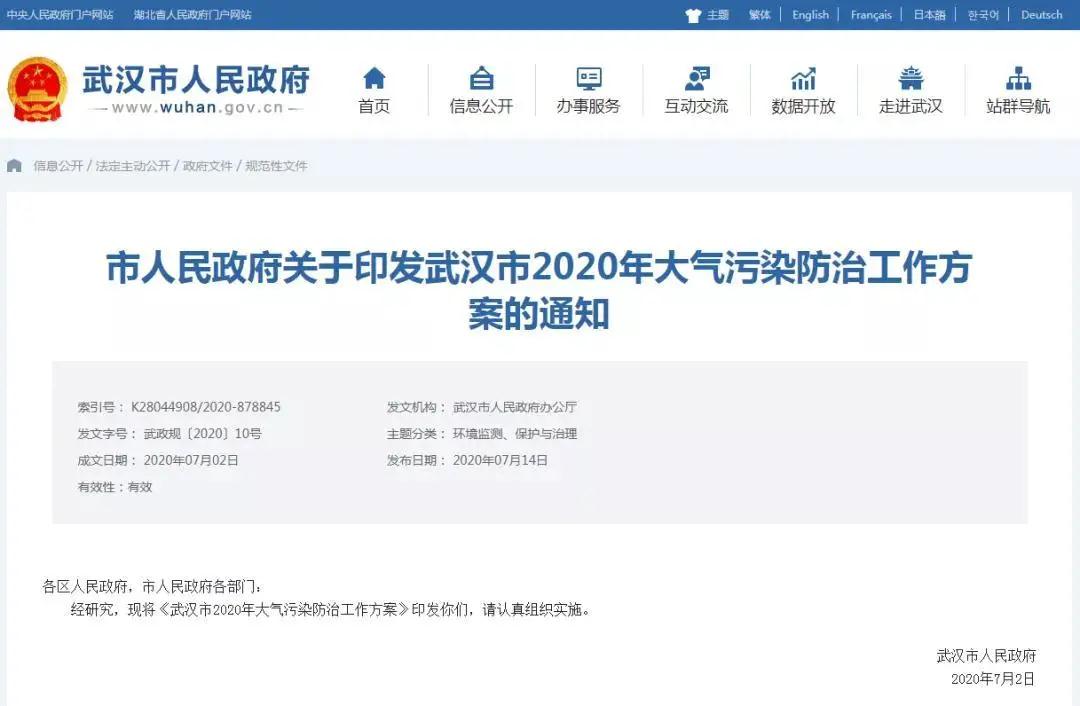Viewport: 1080px width, 706px height.
Task: Click the 走进武汉 tower icon
Action: 911,78
